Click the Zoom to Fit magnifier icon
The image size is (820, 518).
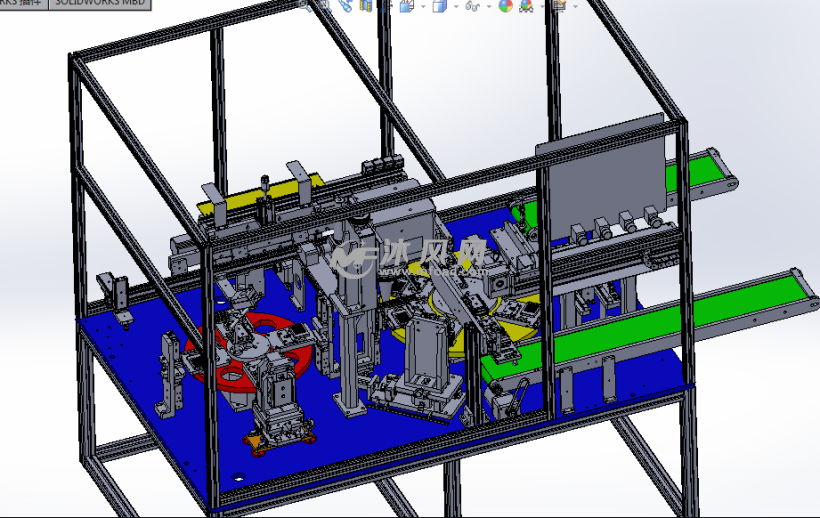coord(304,4)
